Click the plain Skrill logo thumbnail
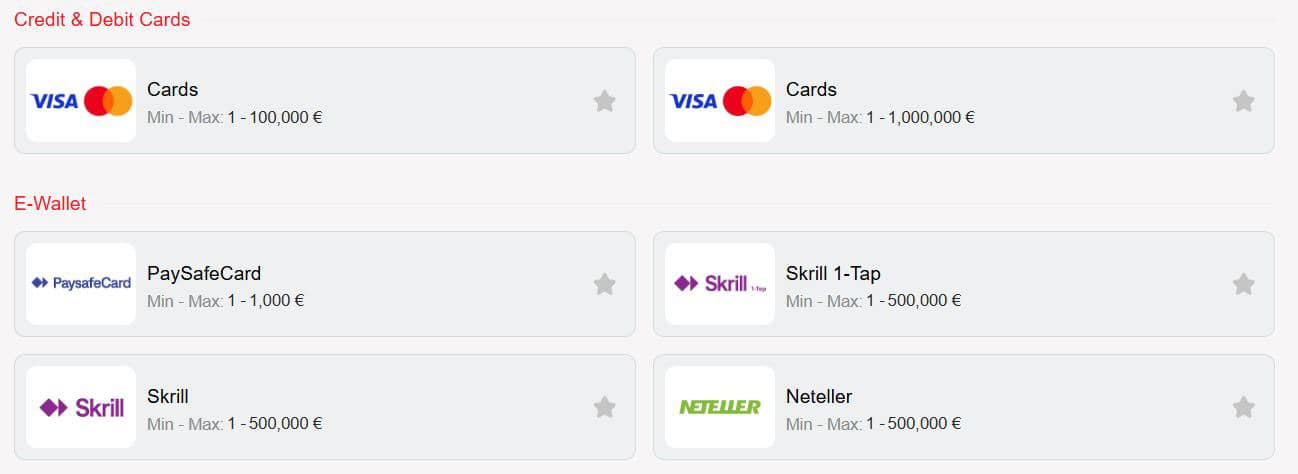 tap(81, 407)
